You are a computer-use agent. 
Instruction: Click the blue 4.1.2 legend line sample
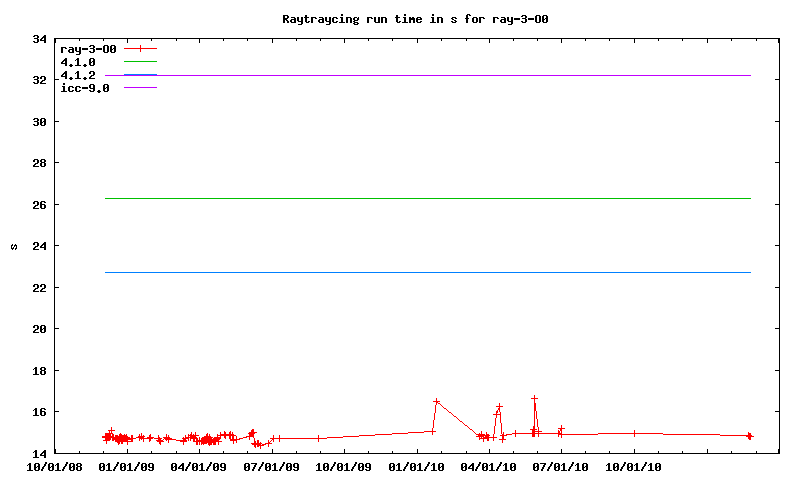(141, 75)
